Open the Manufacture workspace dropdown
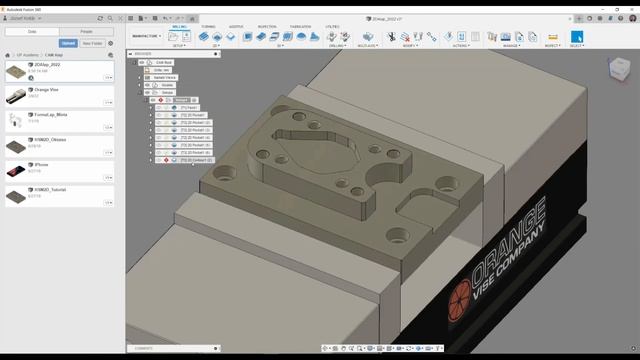Viewport: 640px width, 360px height. click(147, 36)
